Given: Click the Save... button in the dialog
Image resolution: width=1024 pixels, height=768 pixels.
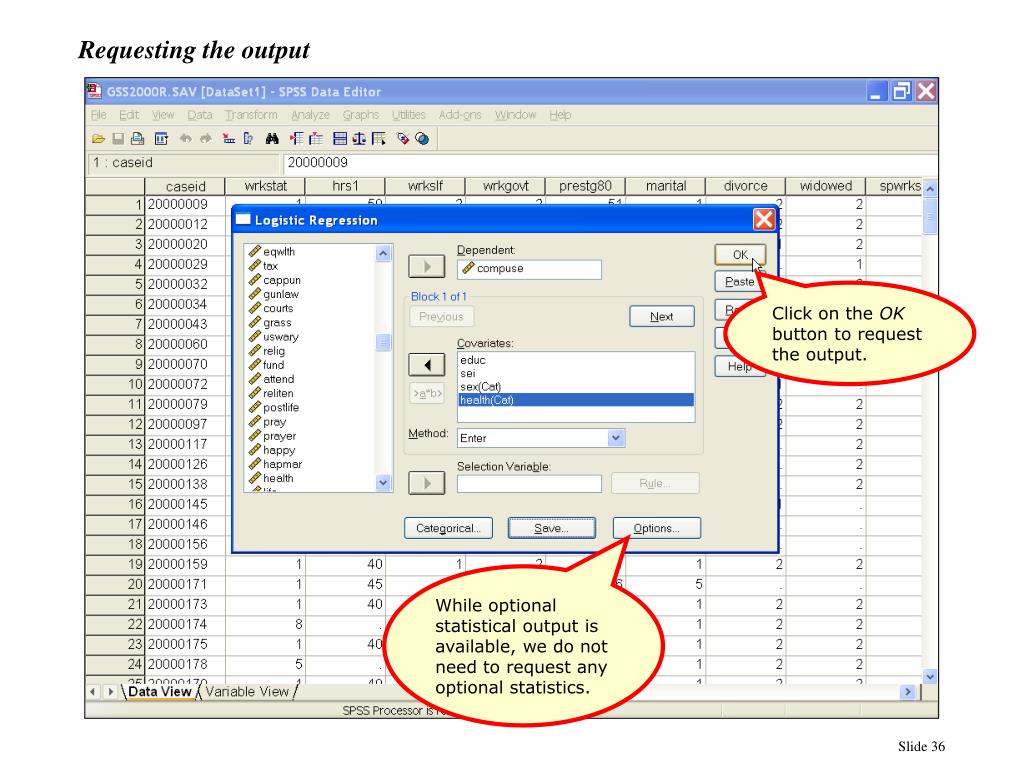Looking at the screenshot, I should point(552,528).
